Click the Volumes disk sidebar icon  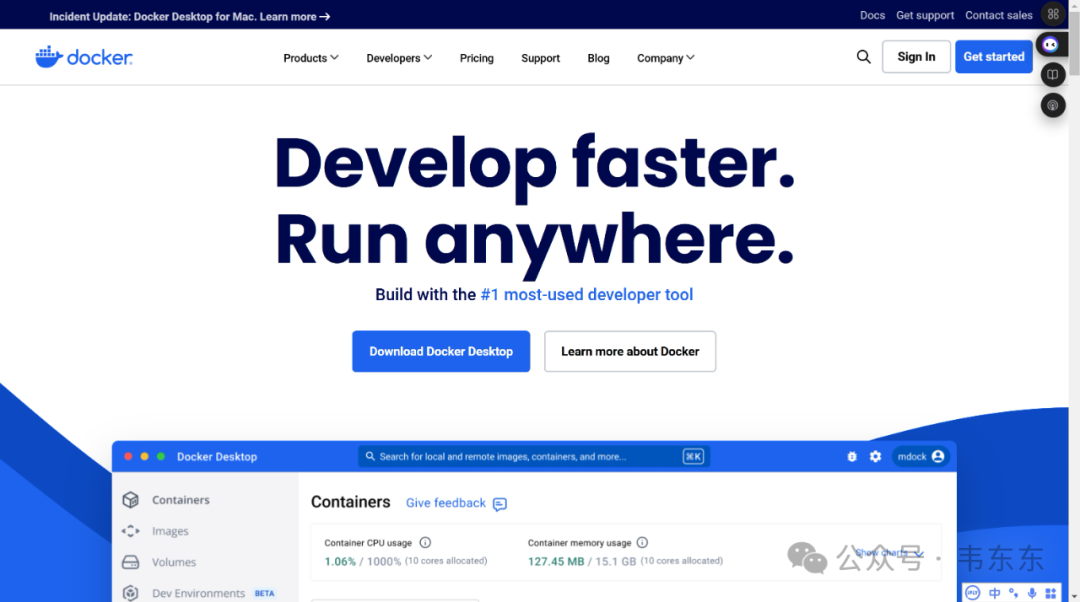pos(131,562)
